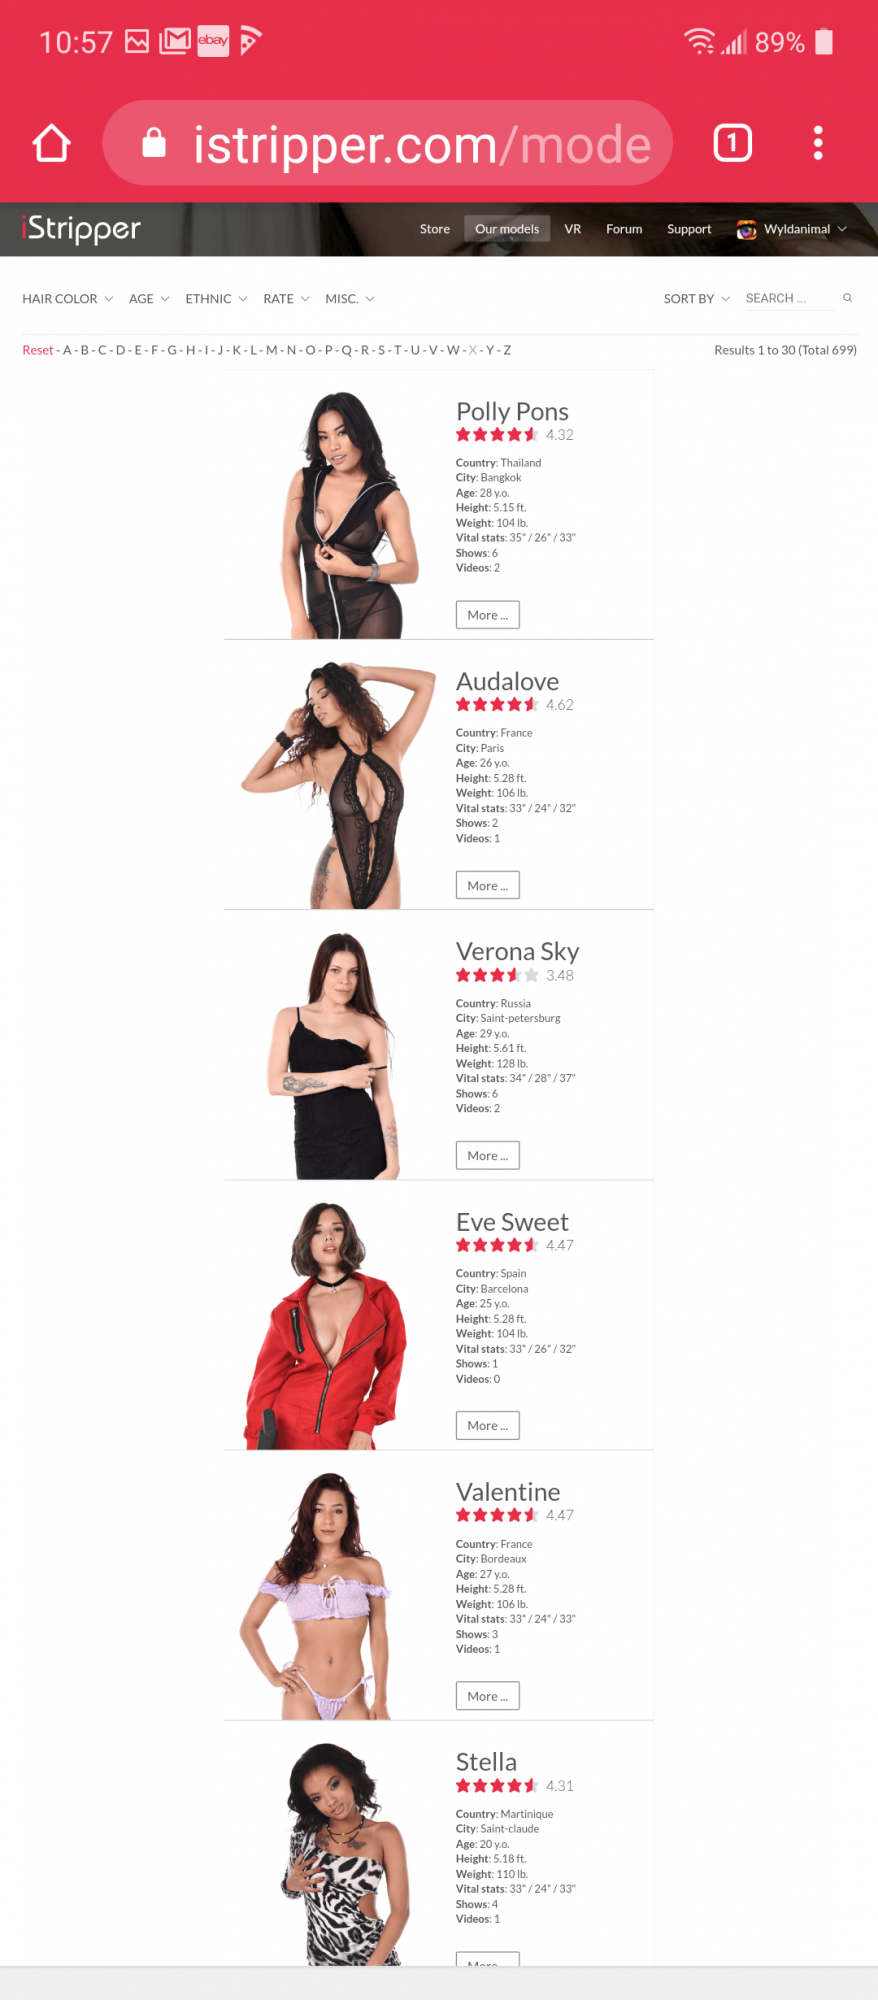Go to the Forum menu item
This screenshot has width=878, height=2000.
click(x=624, y=229)
